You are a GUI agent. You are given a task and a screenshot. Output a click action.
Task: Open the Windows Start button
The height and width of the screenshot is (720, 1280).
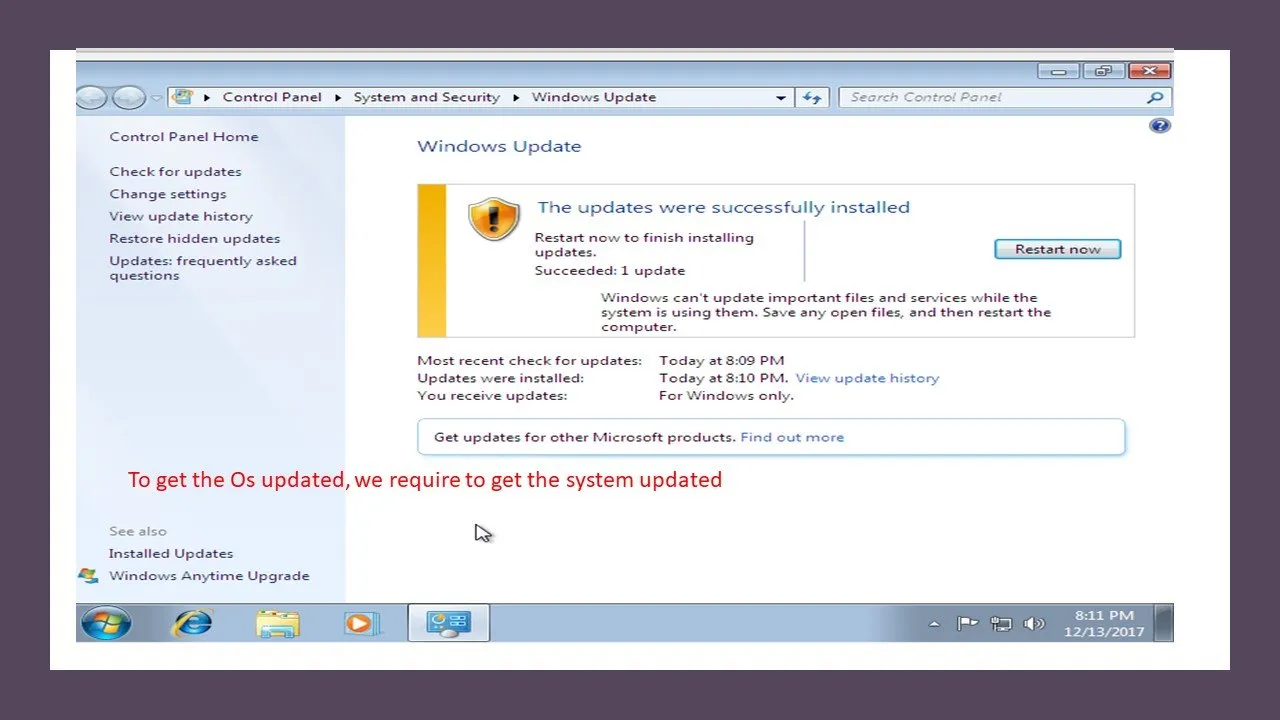pyautogui.click(x=106, y=623)
